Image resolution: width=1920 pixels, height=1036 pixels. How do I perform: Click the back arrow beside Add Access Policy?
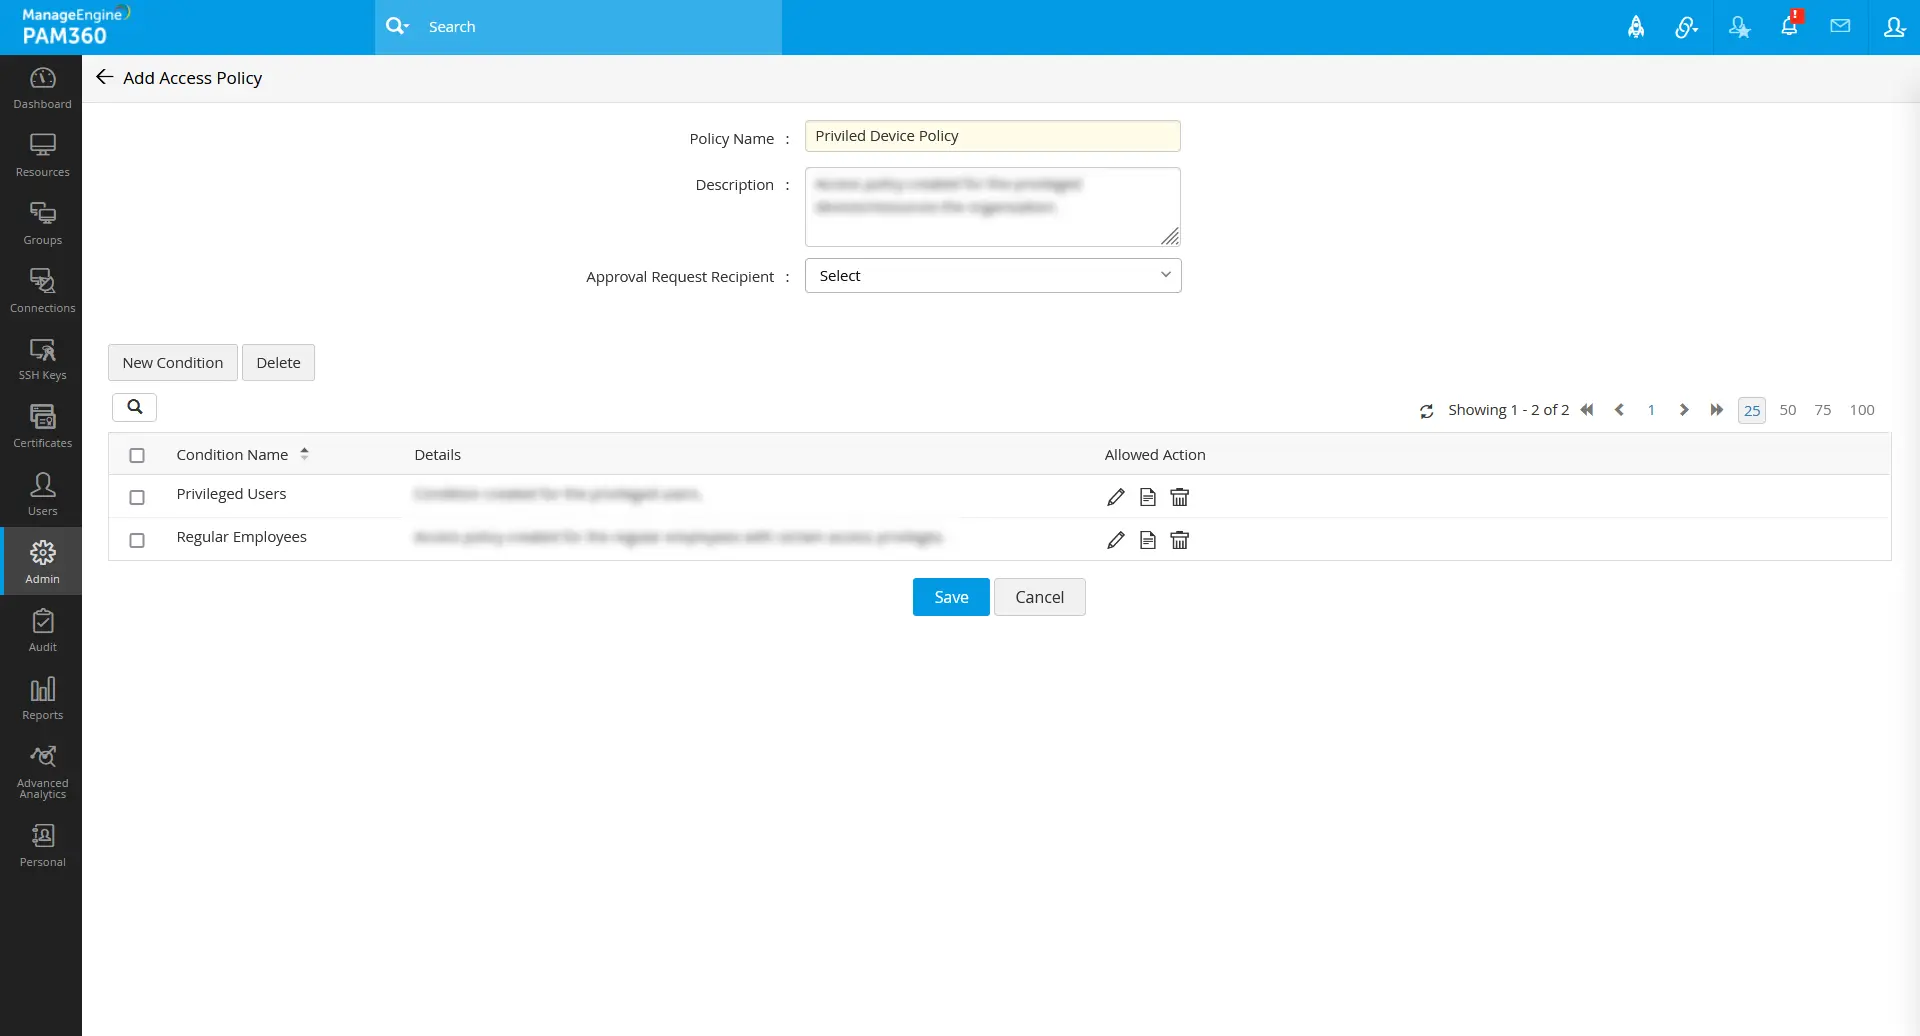[104, 77]
